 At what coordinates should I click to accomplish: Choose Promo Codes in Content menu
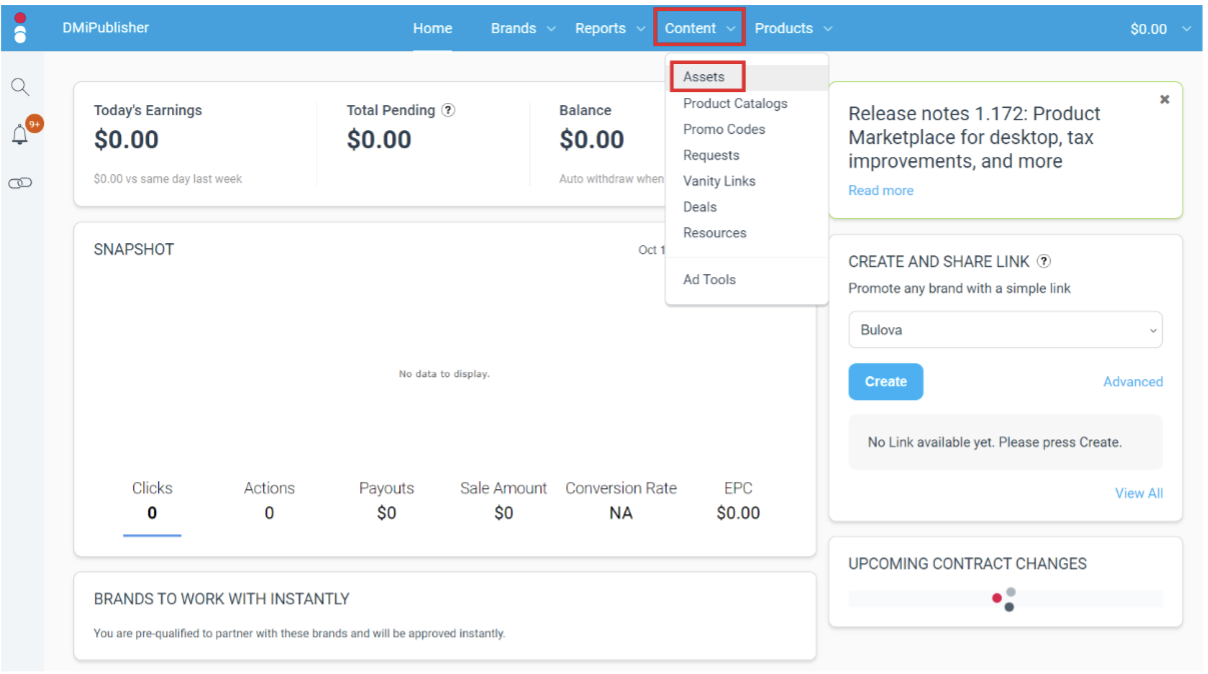(x=724, y=129)
